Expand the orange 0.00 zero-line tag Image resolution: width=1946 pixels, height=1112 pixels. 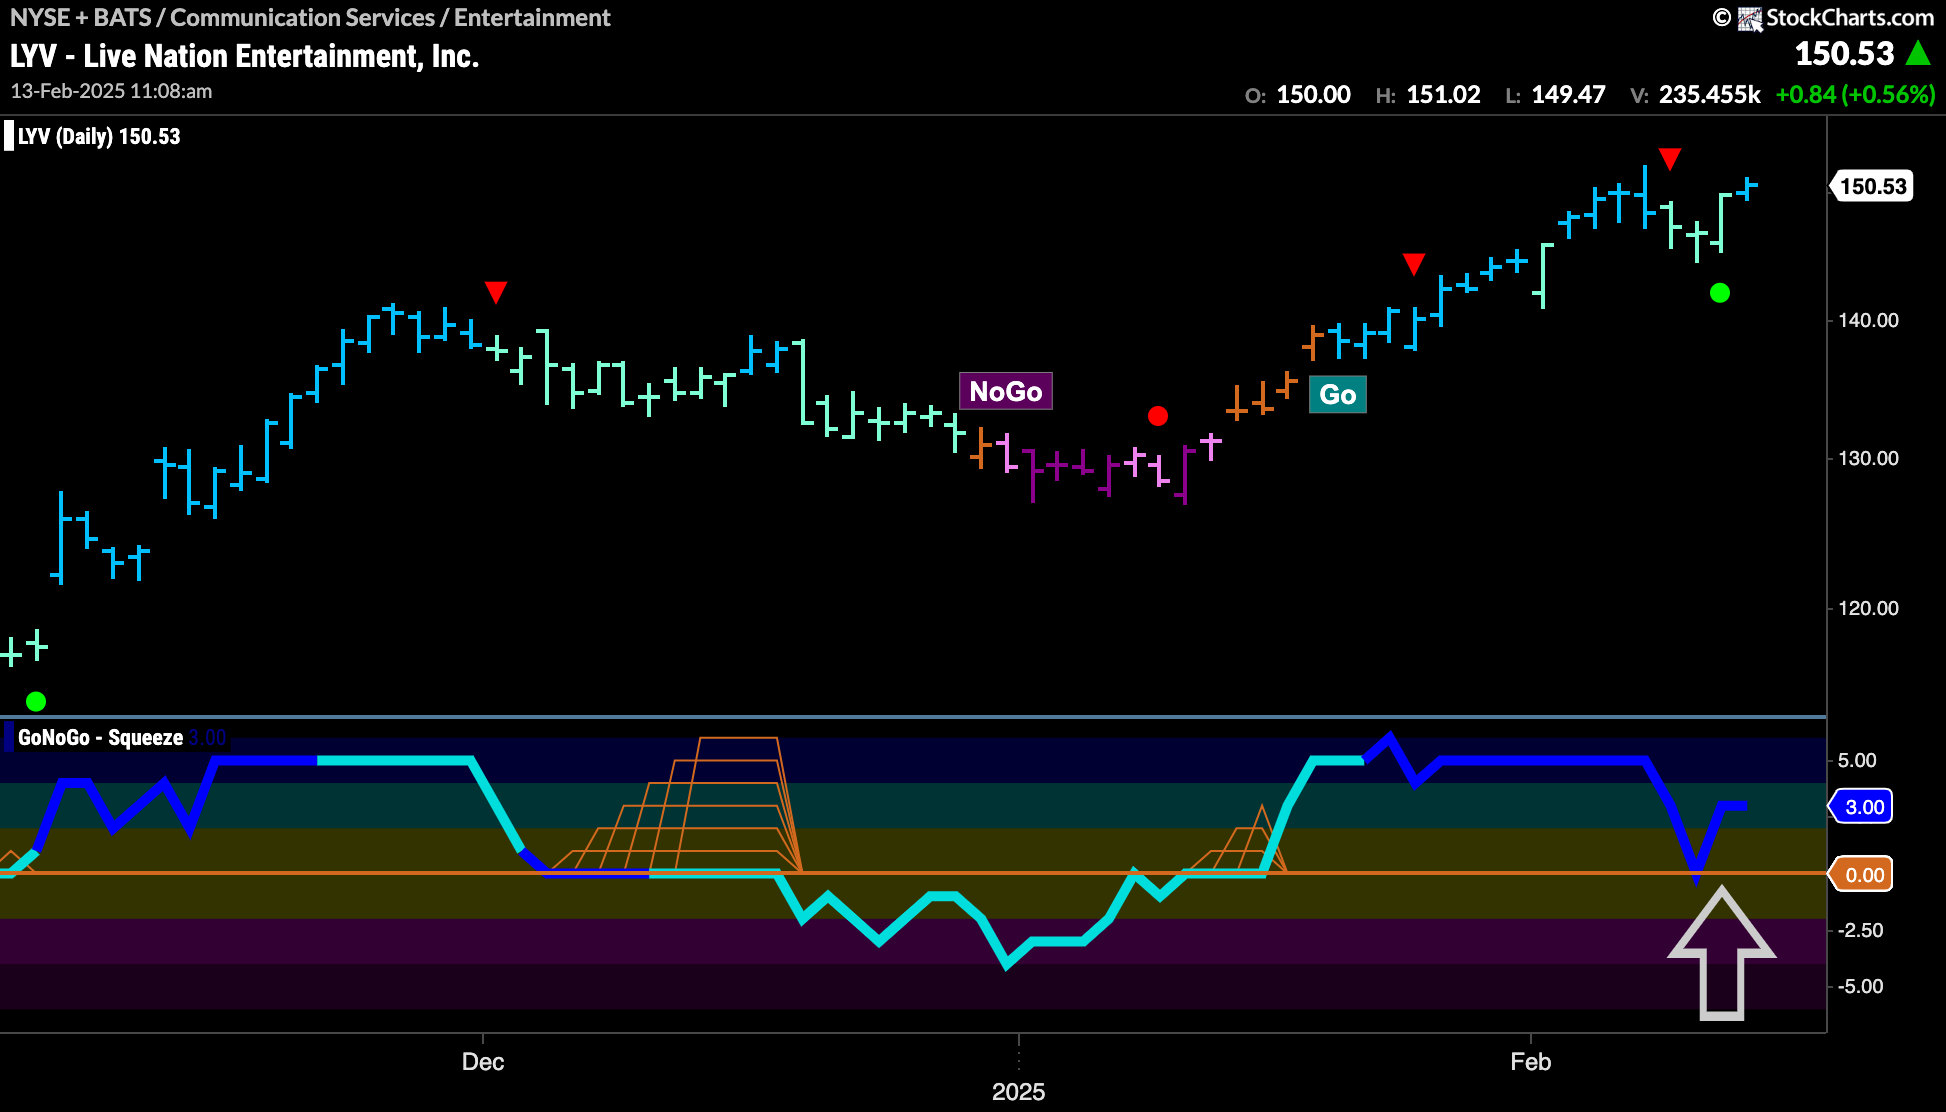[1862, 873]
